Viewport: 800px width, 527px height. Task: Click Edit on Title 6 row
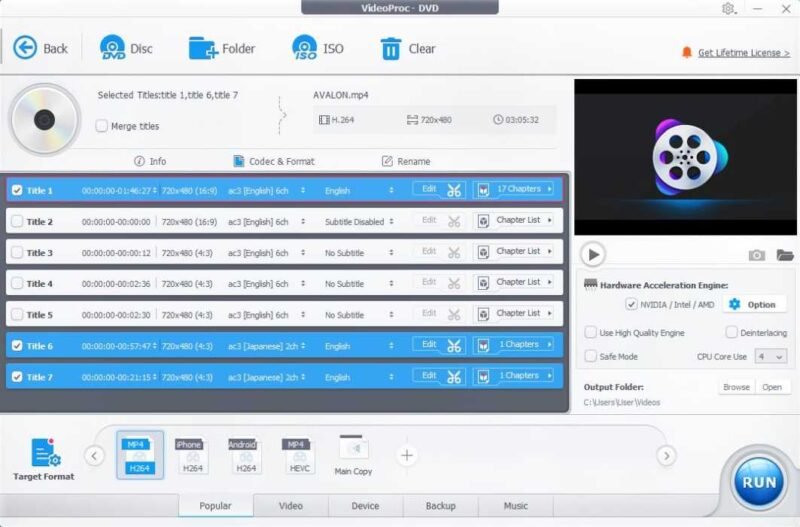[429, 344]
